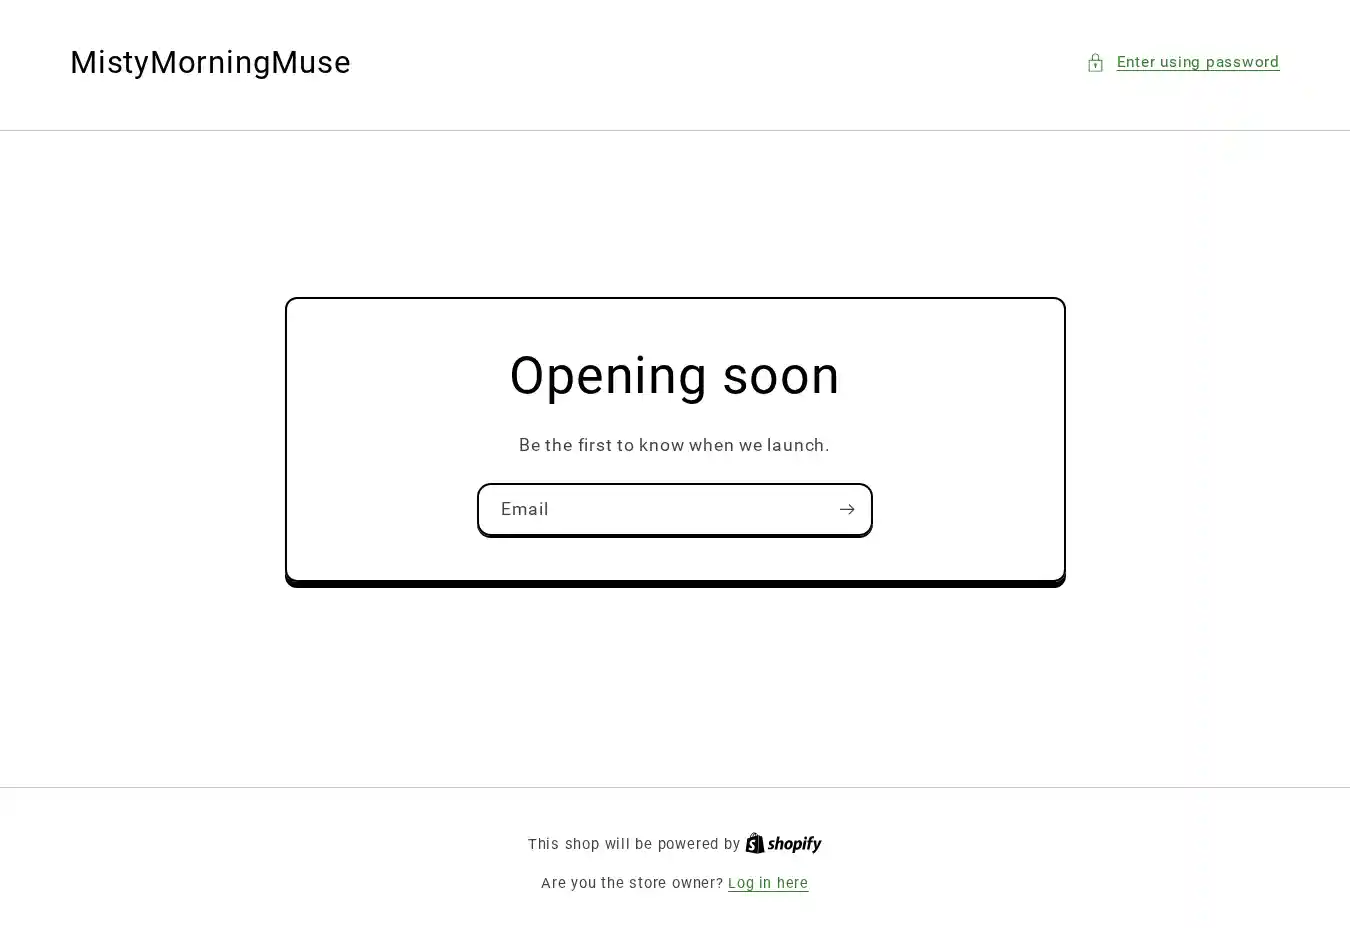
Task: Open the Enter using password link
Action: (1197, 62)
